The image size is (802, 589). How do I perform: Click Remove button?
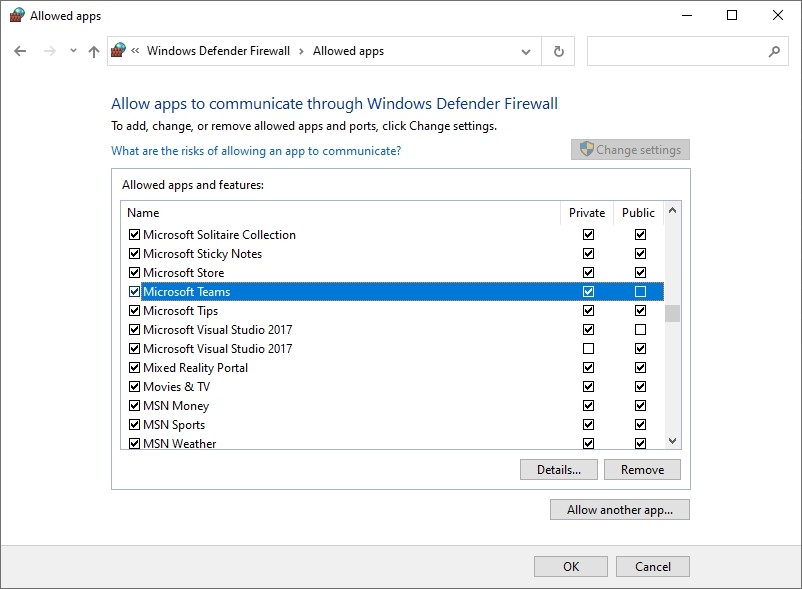point(642,469)
